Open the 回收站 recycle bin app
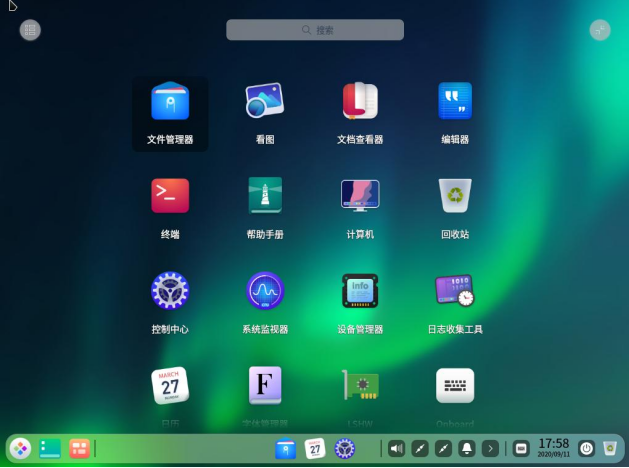The width and height of the screenshot is (629, 468). tap(455, 197)
